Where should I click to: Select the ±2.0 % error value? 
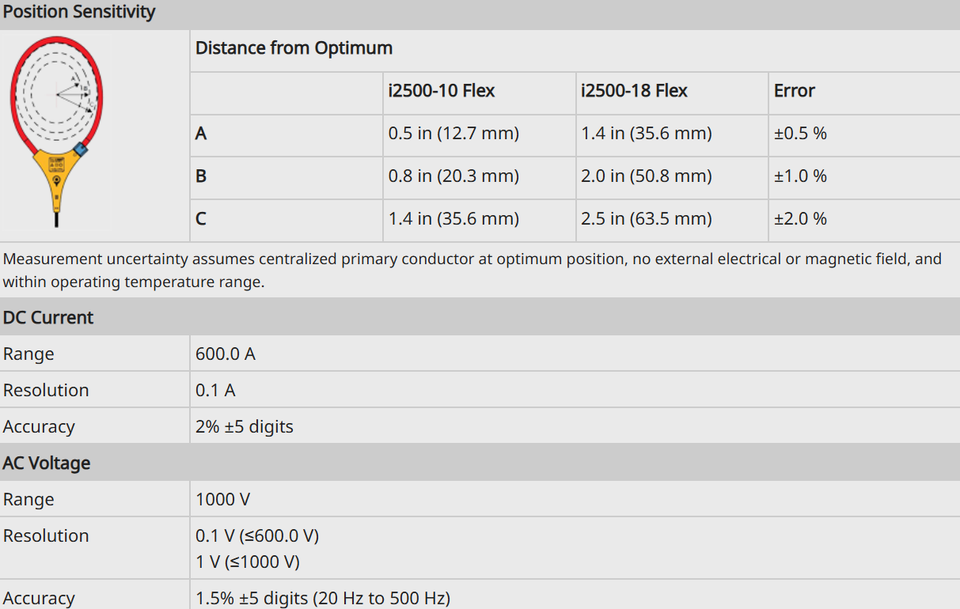point(800,219)
